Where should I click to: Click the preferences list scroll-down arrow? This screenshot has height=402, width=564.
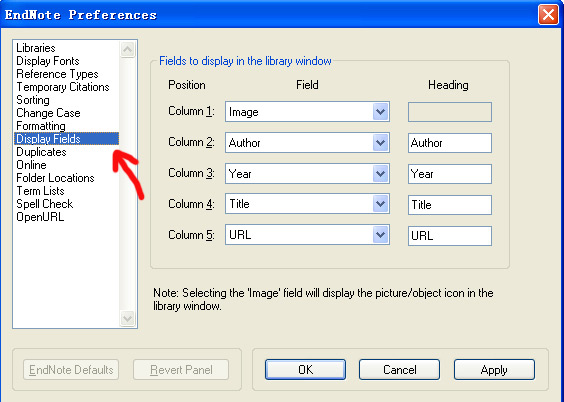(128, 318)
